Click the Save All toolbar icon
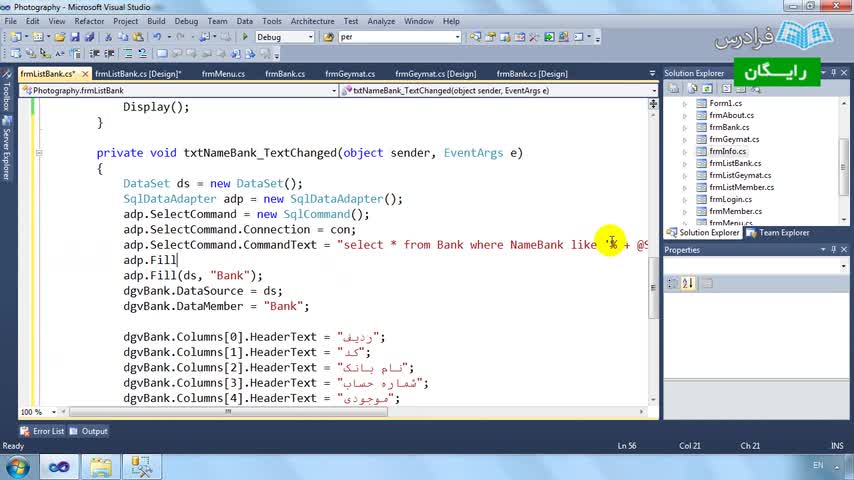The width and height of the screenshot is (854, 480). pos(90,37)
